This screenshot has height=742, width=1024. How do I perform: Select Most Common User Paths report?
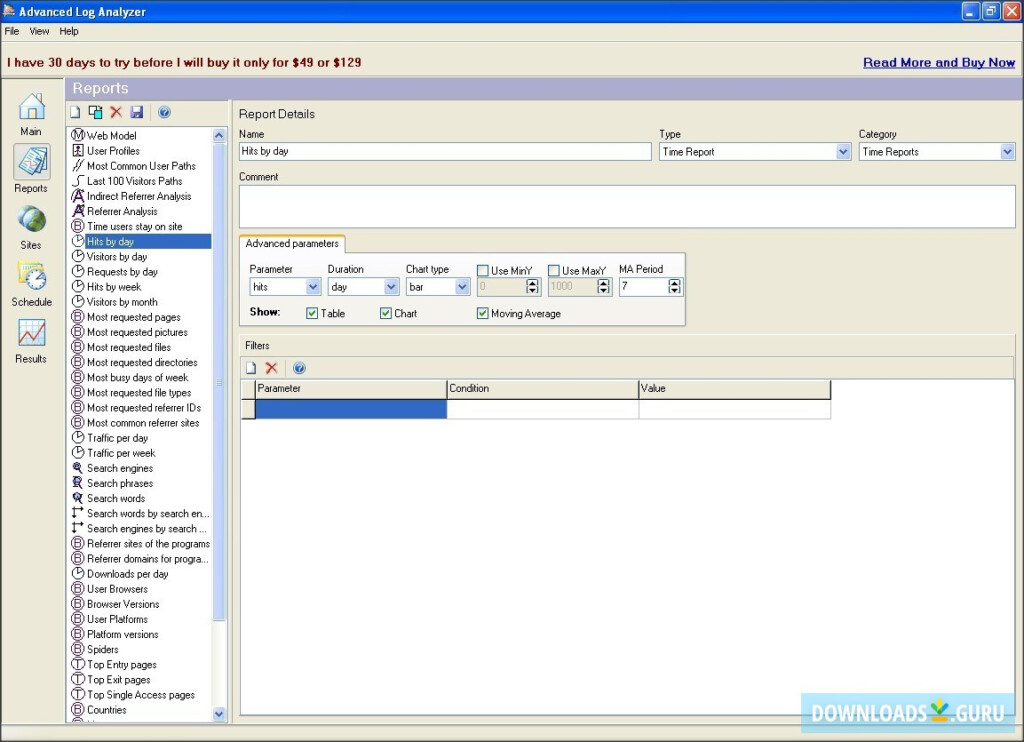click(141, 166)
